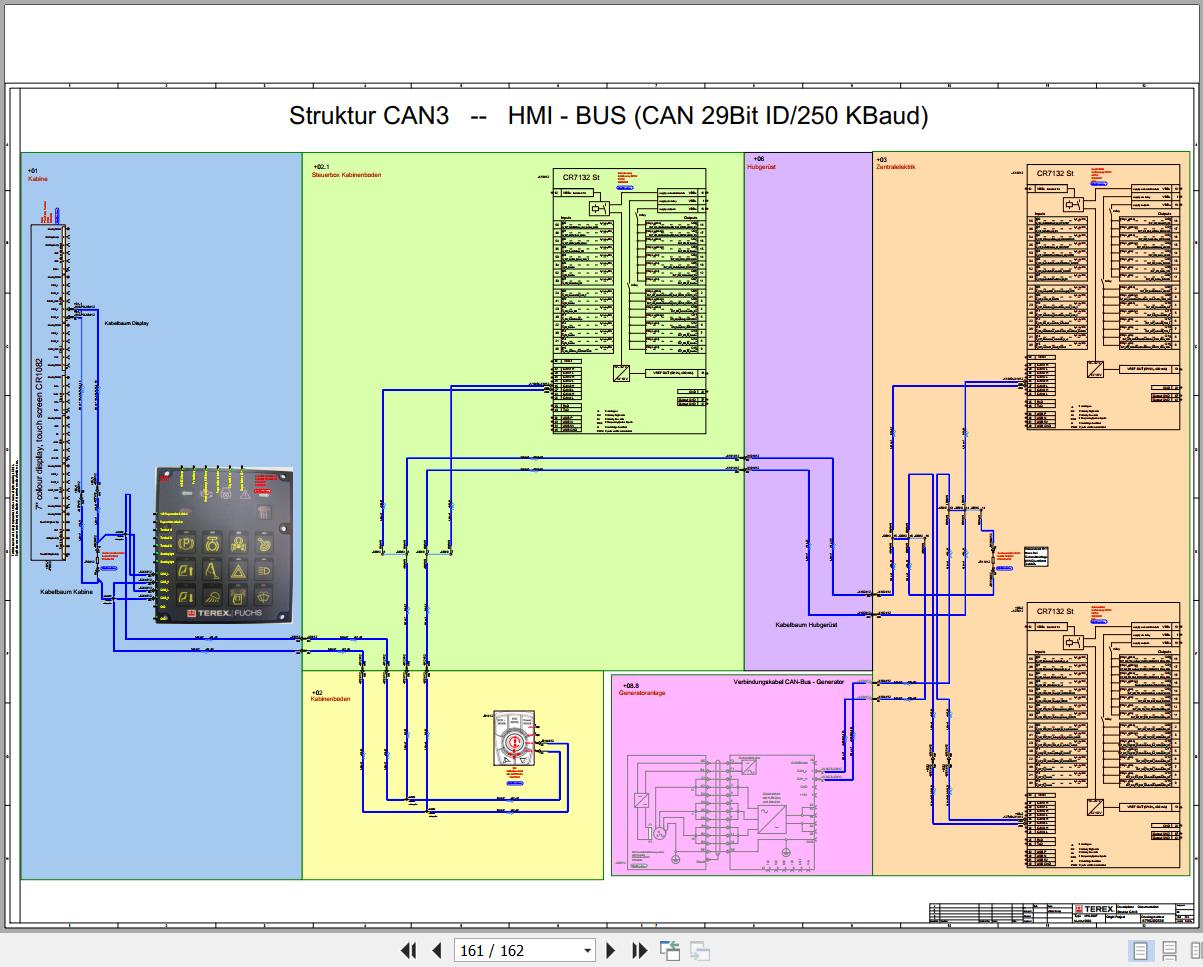This screenshot has height=967, width=1203.
Task: Click the 'Kabelbaum Display' label
Action: pyautogui.click(x=126, y=322)
